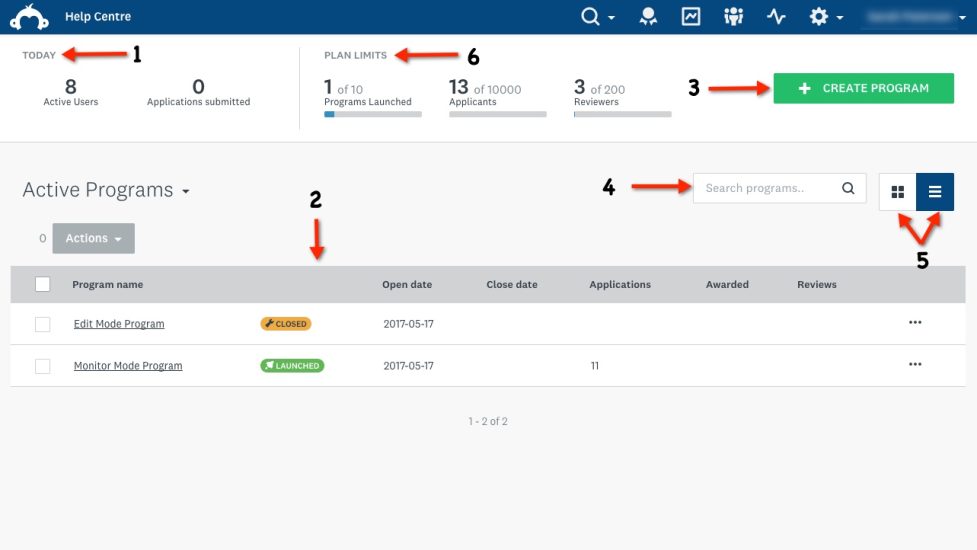
Task: Check the Monitor Mode Program checkbox
Action: click(x=42, y=366)
